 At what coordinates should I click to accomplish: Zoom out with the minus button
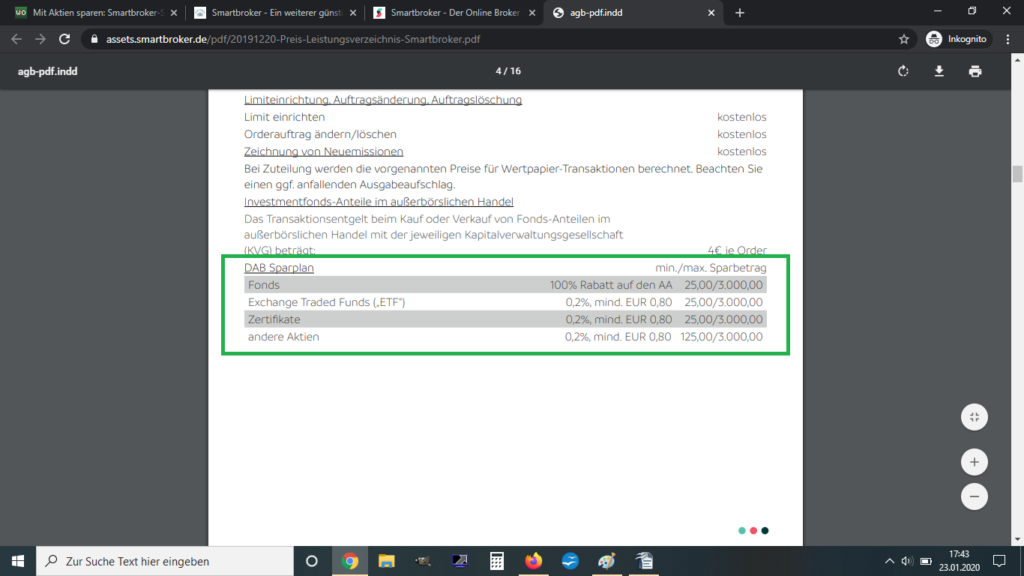pyautogui.click(x=974, y=496)
